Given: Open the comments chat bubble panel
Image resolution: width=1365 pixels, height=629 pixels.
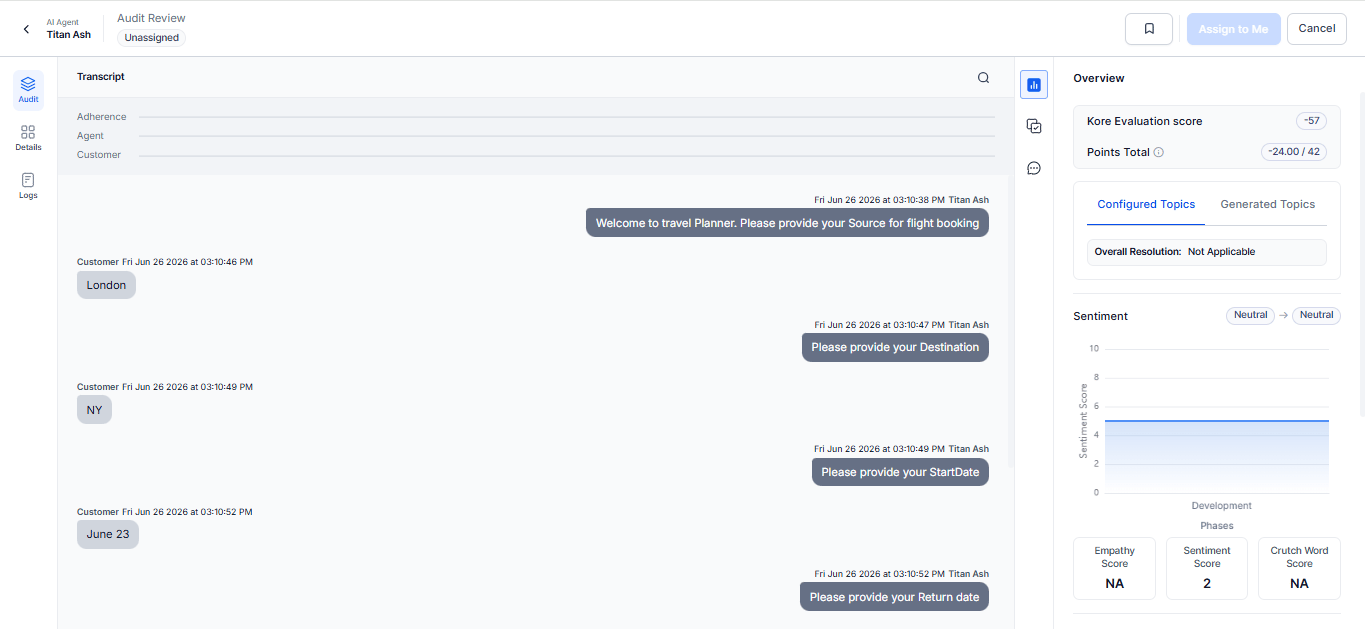Looking at the screenshot, I should 1034,168.
